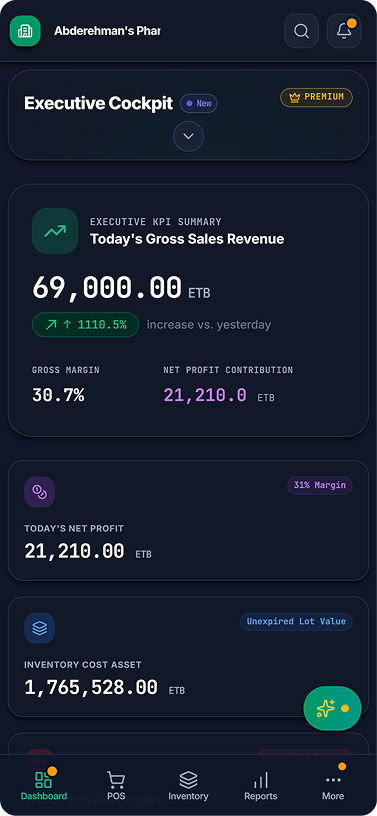This screenshot has width=377, height=816.
Task: Tap the purple coins net profit icon
Action: (x=40, y=492)
